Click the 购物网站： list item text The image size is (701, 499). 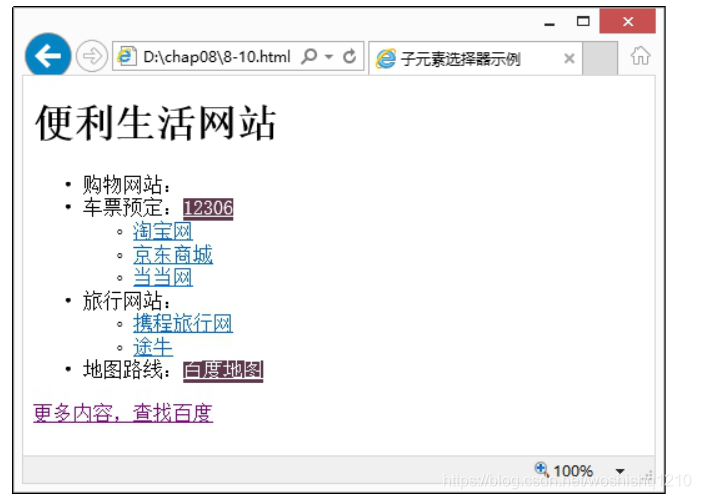(x=127, y=185)
